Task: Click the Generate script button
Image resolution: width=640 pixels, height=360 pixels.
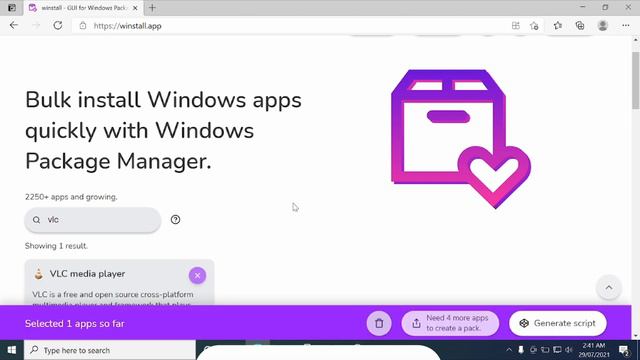Action: [x=558, y=323]
